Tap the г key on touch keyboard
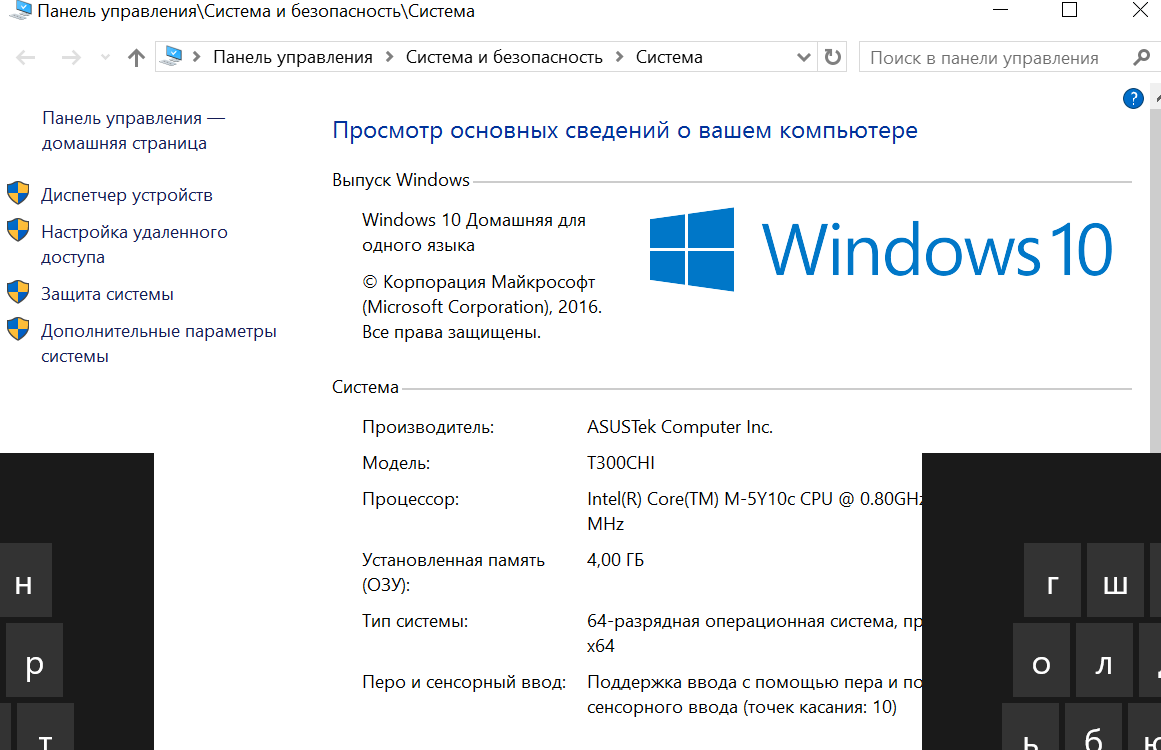Screen dimensions: 1161x750 (x=1052, y=581)
